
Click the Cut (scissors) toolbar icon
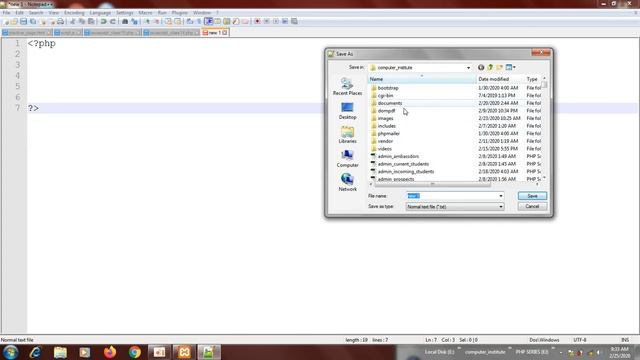(73, 21)
